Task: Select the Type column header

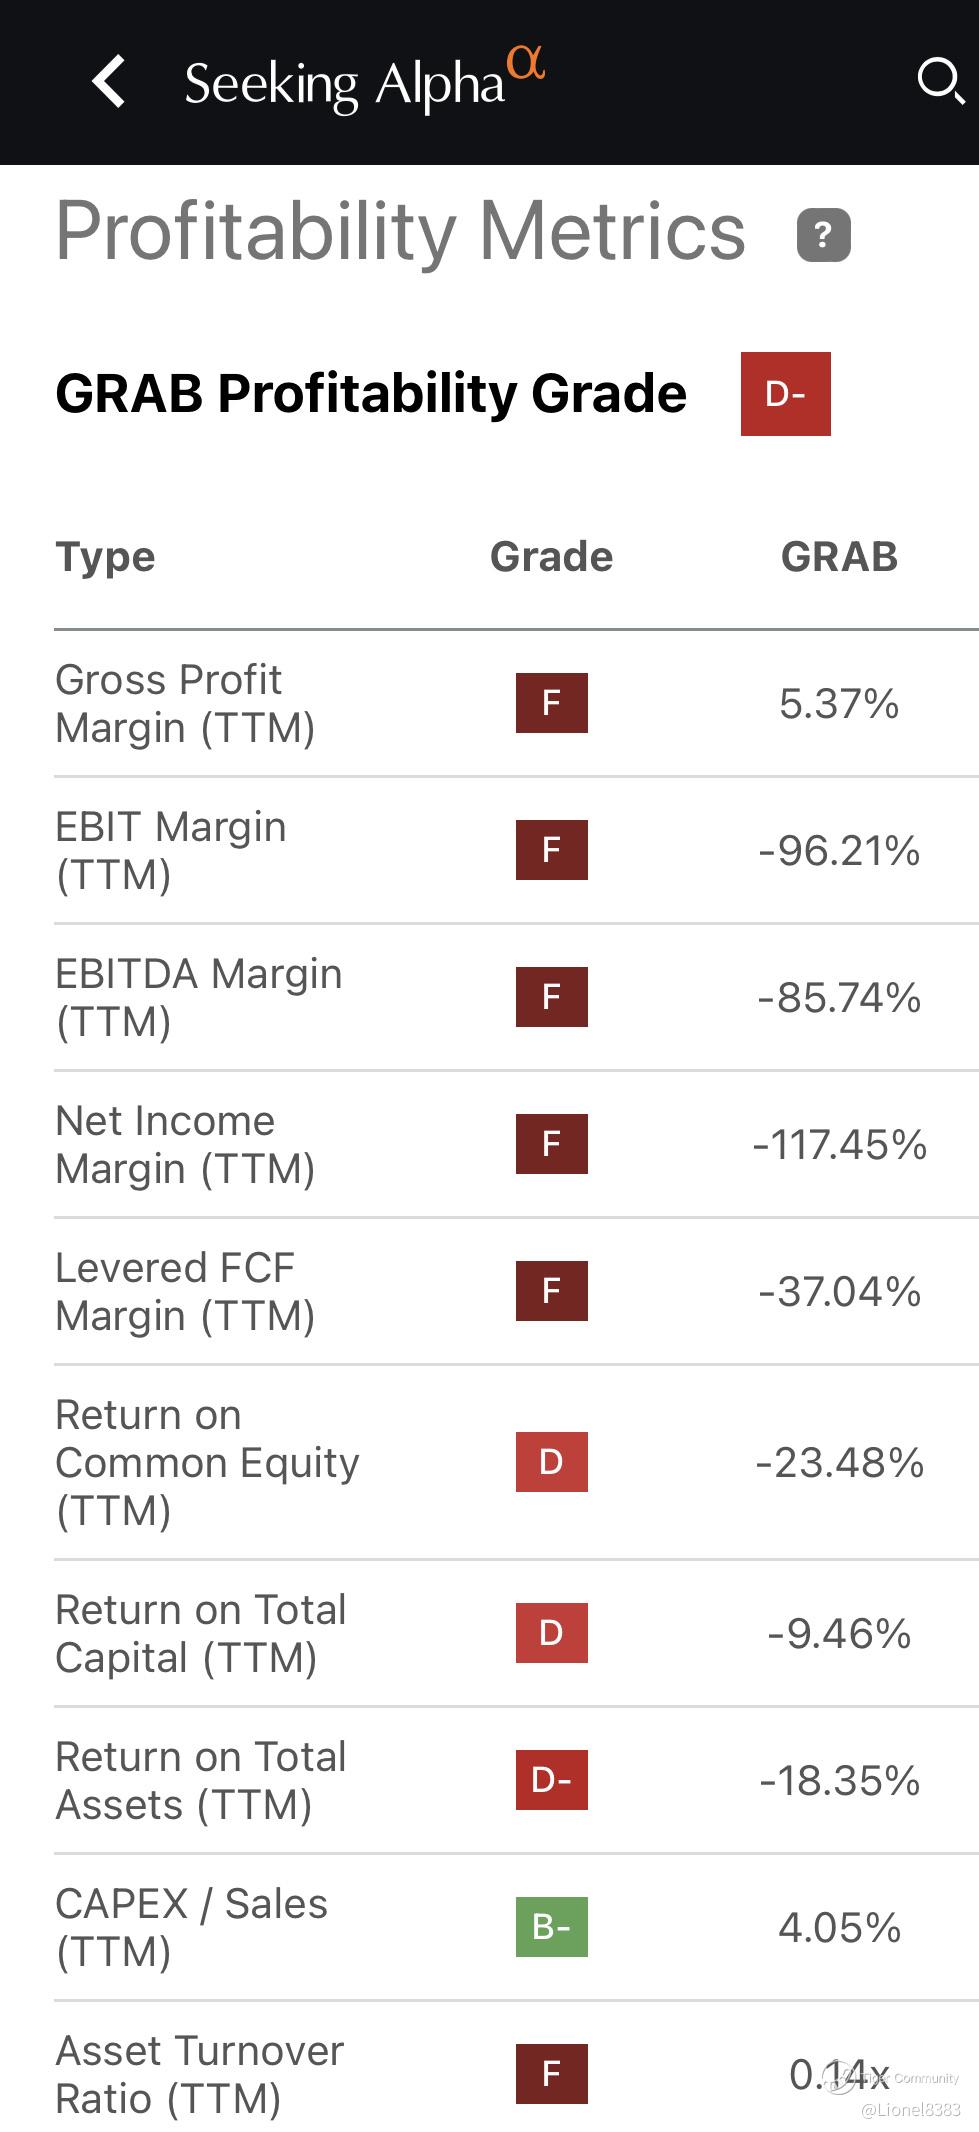Action: tap(105, 557)
